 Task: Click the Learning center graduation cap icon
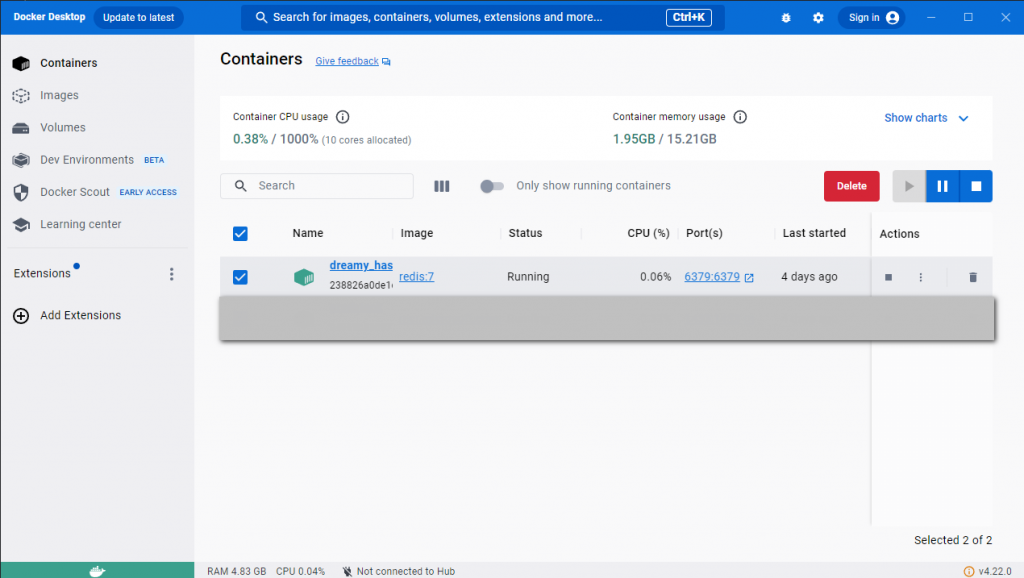click(x=21, y=225)
